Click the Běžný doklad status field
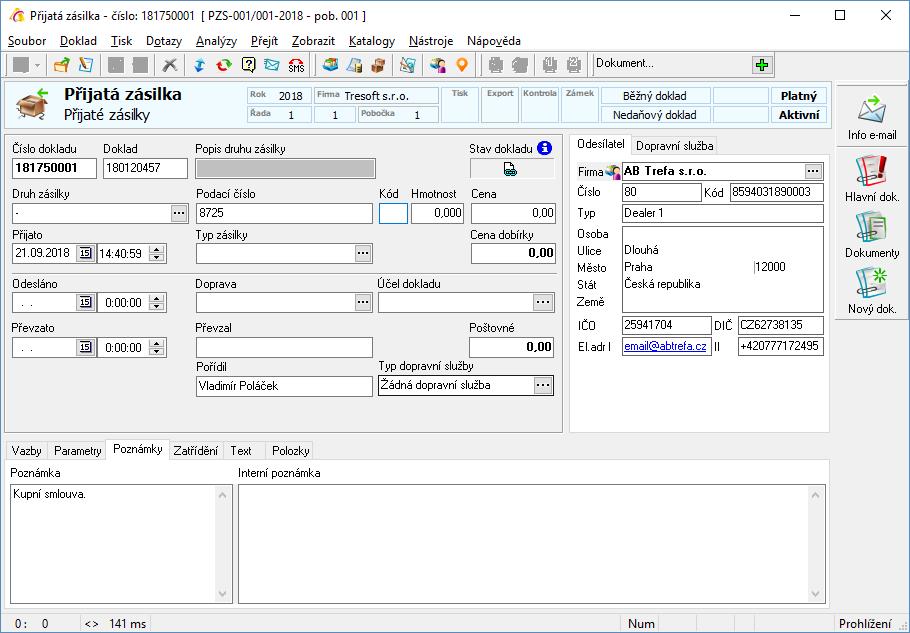The image size is (910, 633). click(x=655, y=96)
